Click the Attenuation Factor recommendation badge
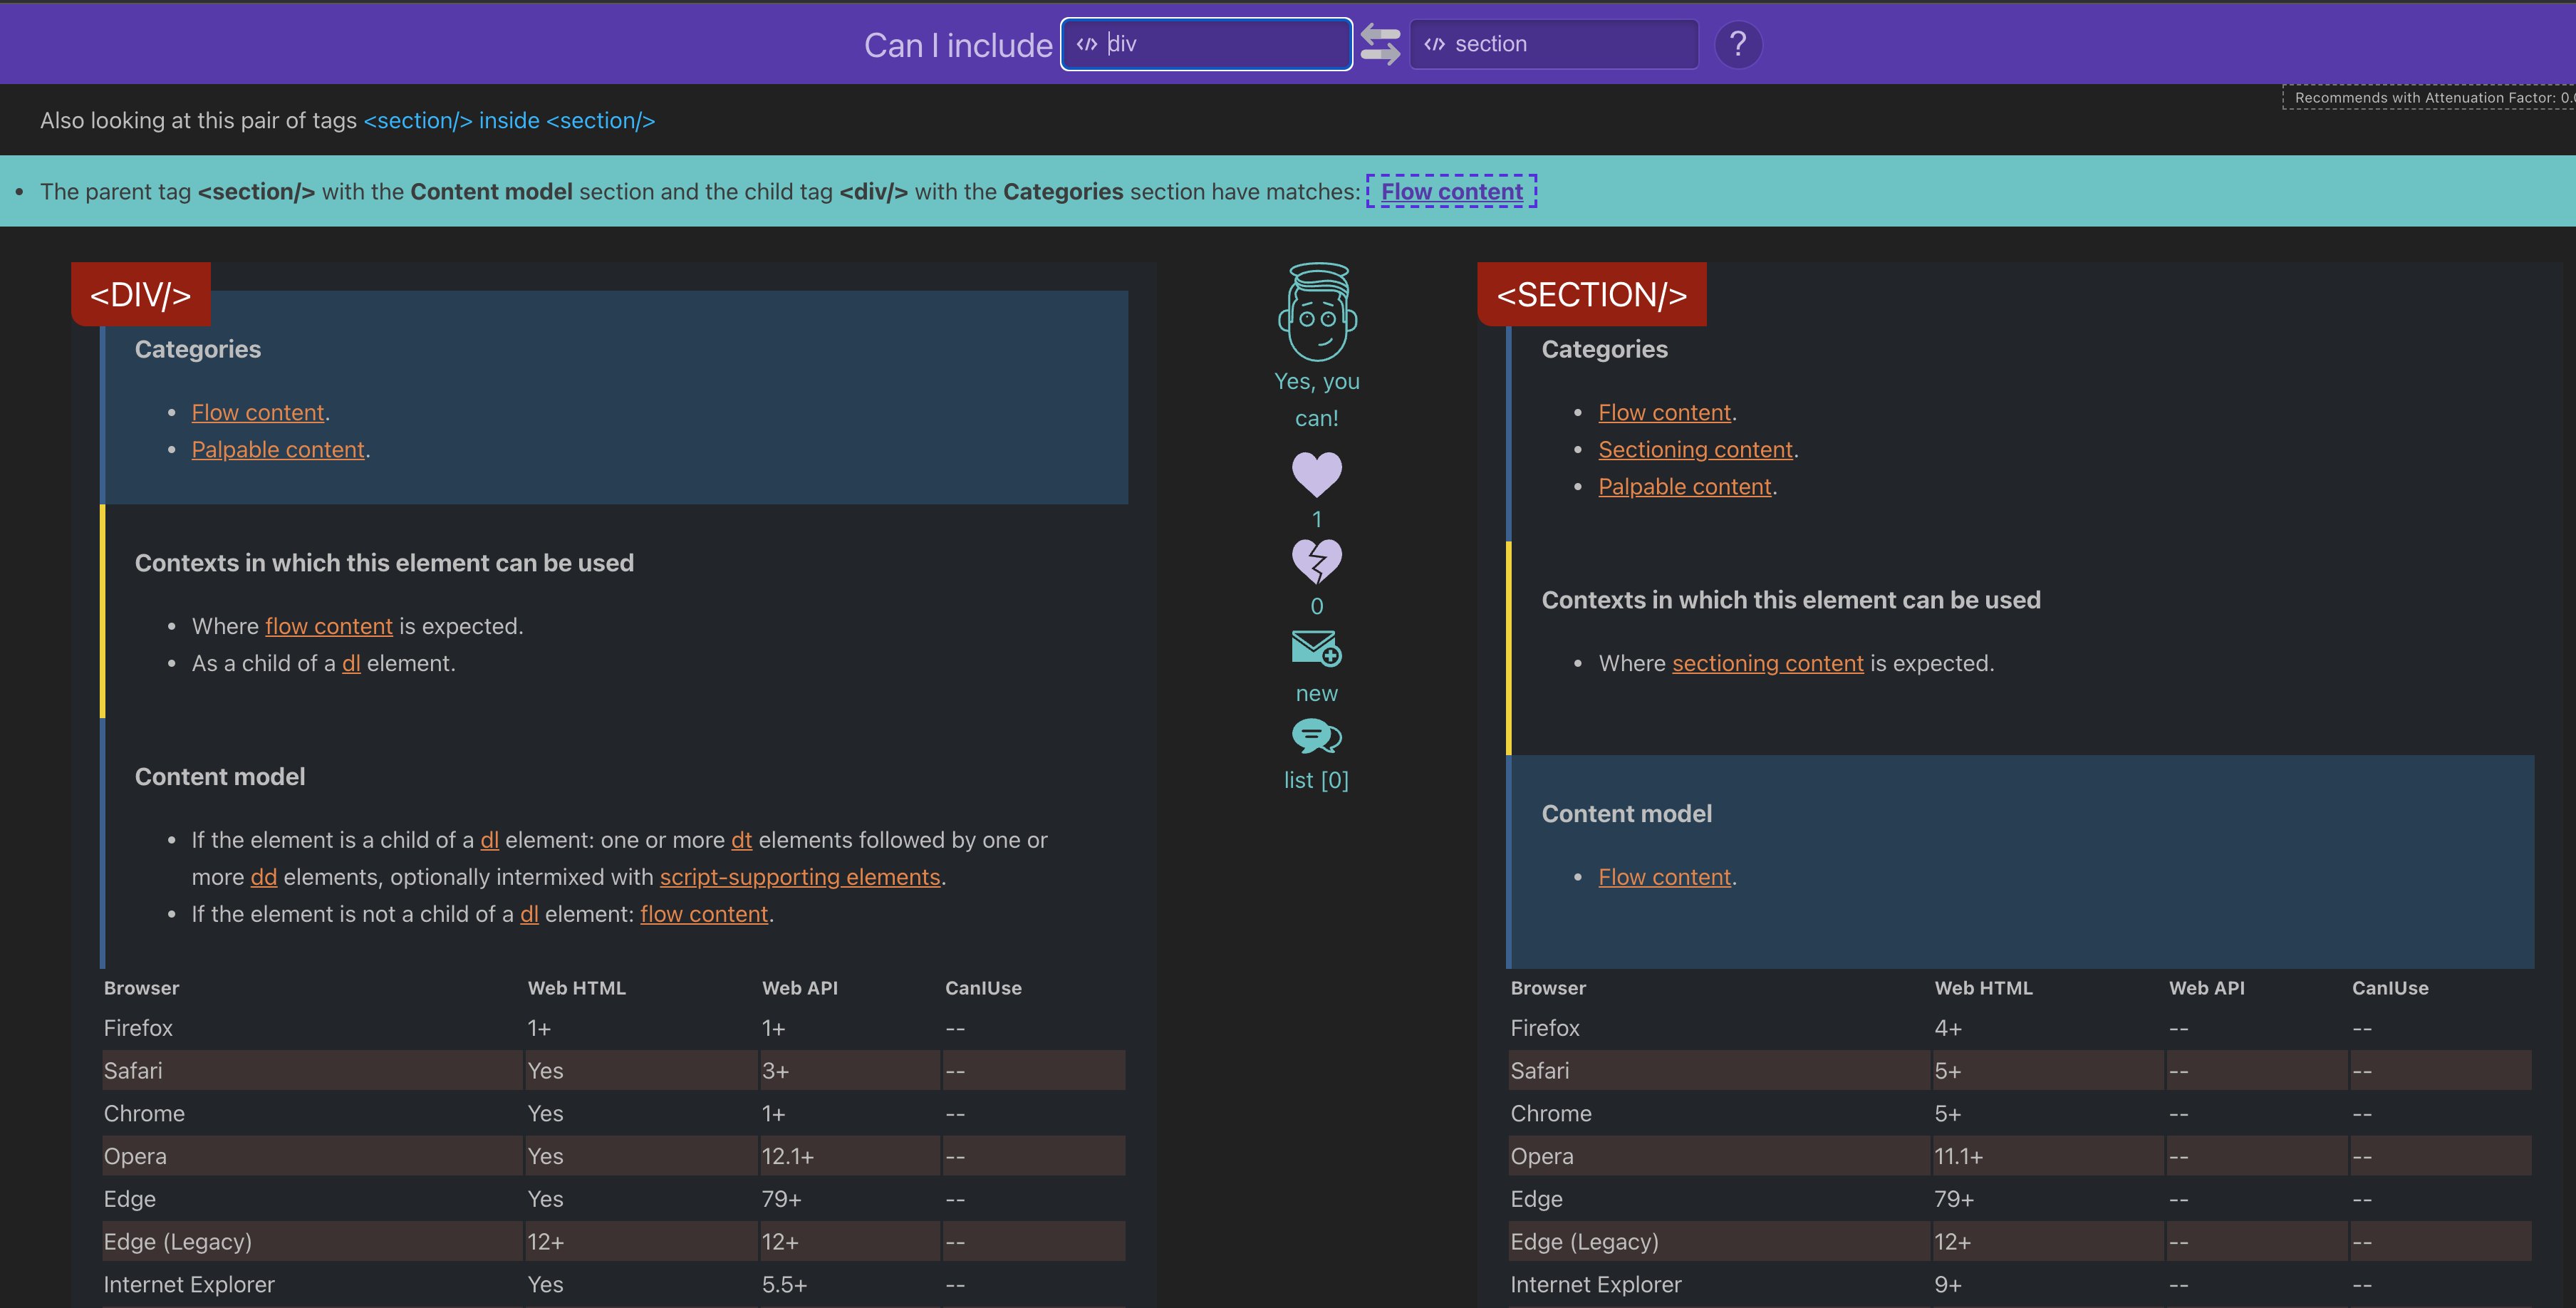This screenshot has height=1308, width=2576. pos(2430,97)
